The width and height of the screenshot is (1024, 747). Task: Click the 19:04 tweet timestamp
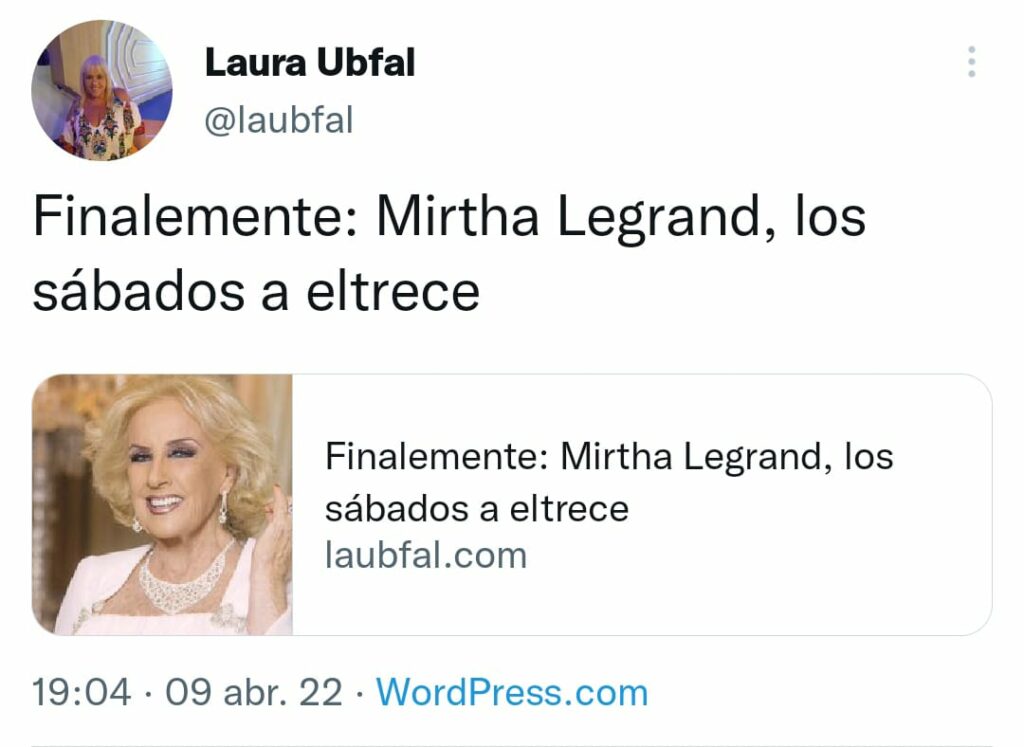[x=82, y=692]
